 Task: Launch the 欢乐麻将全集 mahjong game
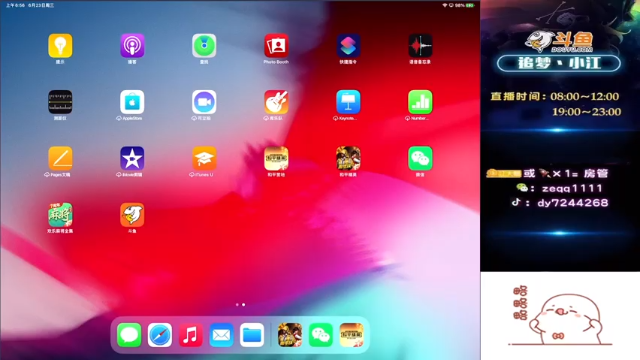pyautogui.click(x=60, y=214)
